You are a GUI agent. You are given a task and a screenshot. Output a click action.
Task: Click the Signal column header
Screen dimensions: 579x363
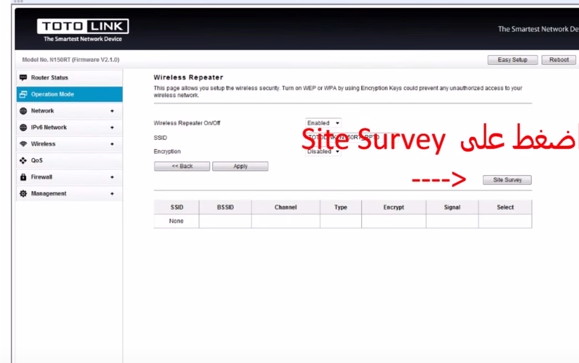[452, 207]
